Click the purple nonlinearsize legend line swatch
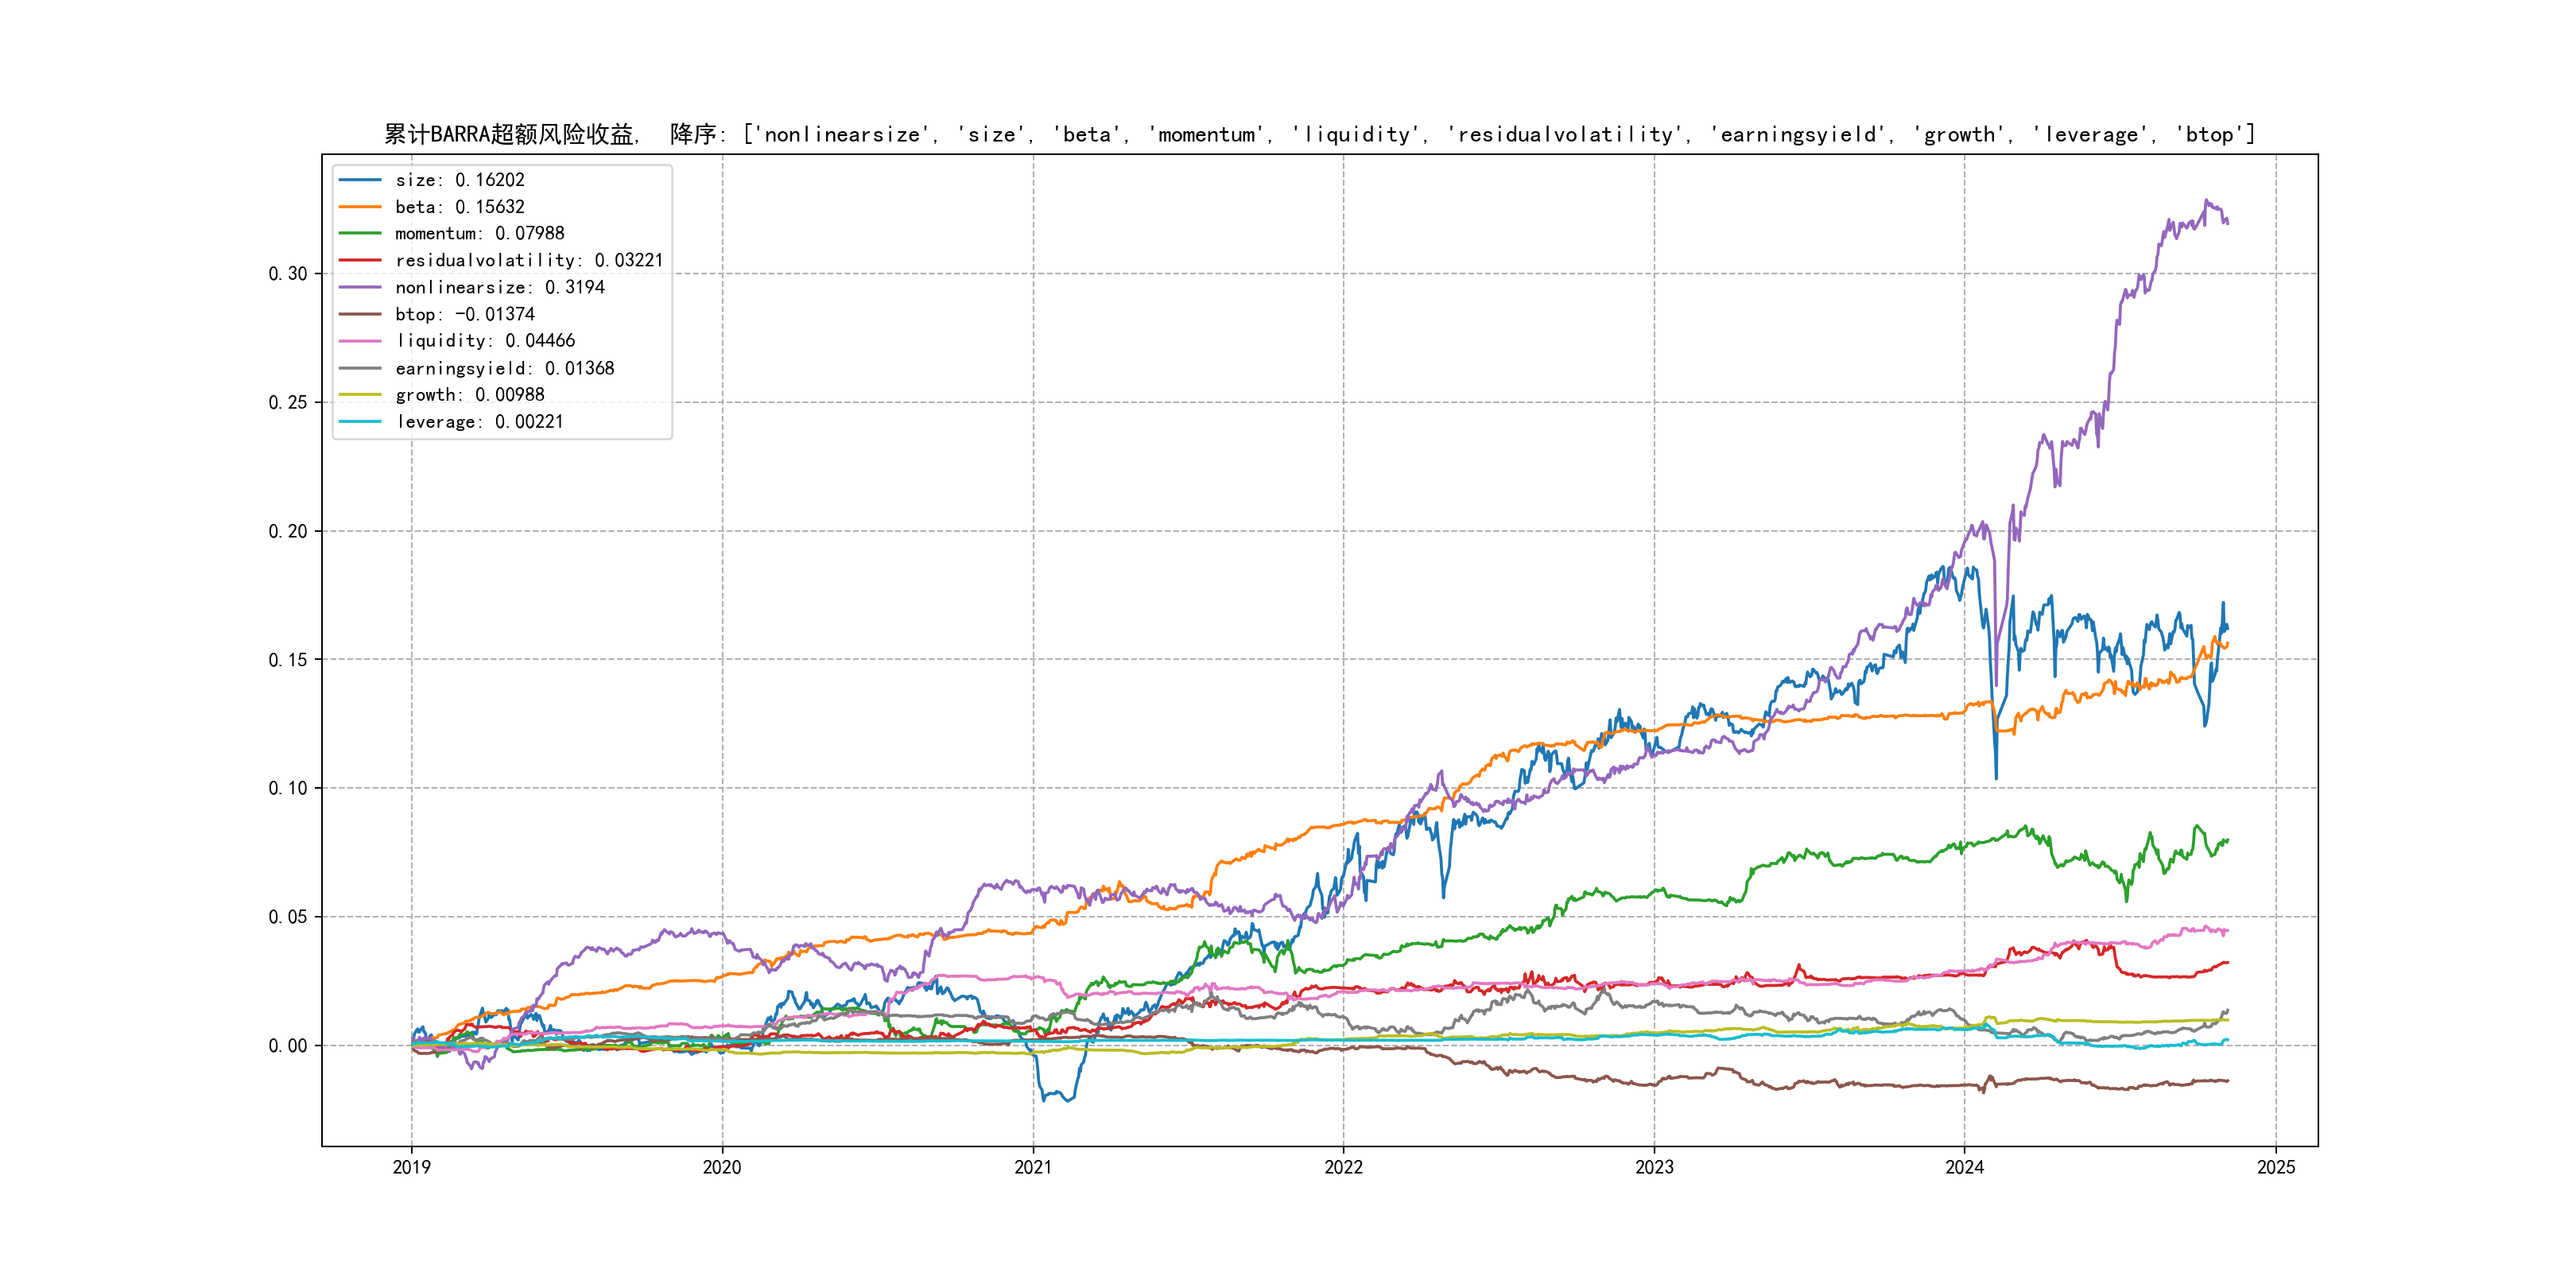 [360, 287]
